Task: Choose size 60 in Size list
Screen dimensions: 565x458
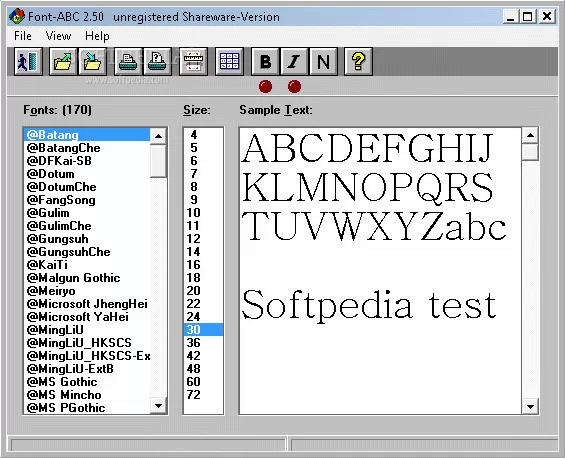Action: pos(203,382)
